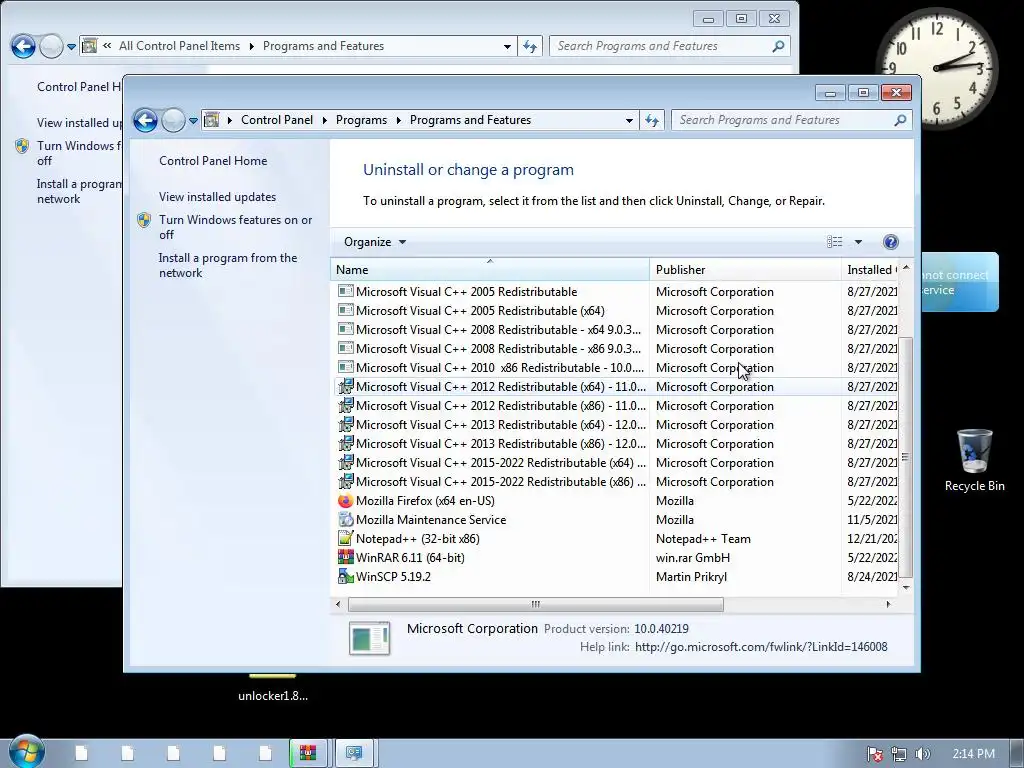
Task: Click the Back arrow in front window
Action: pos(145,120)
